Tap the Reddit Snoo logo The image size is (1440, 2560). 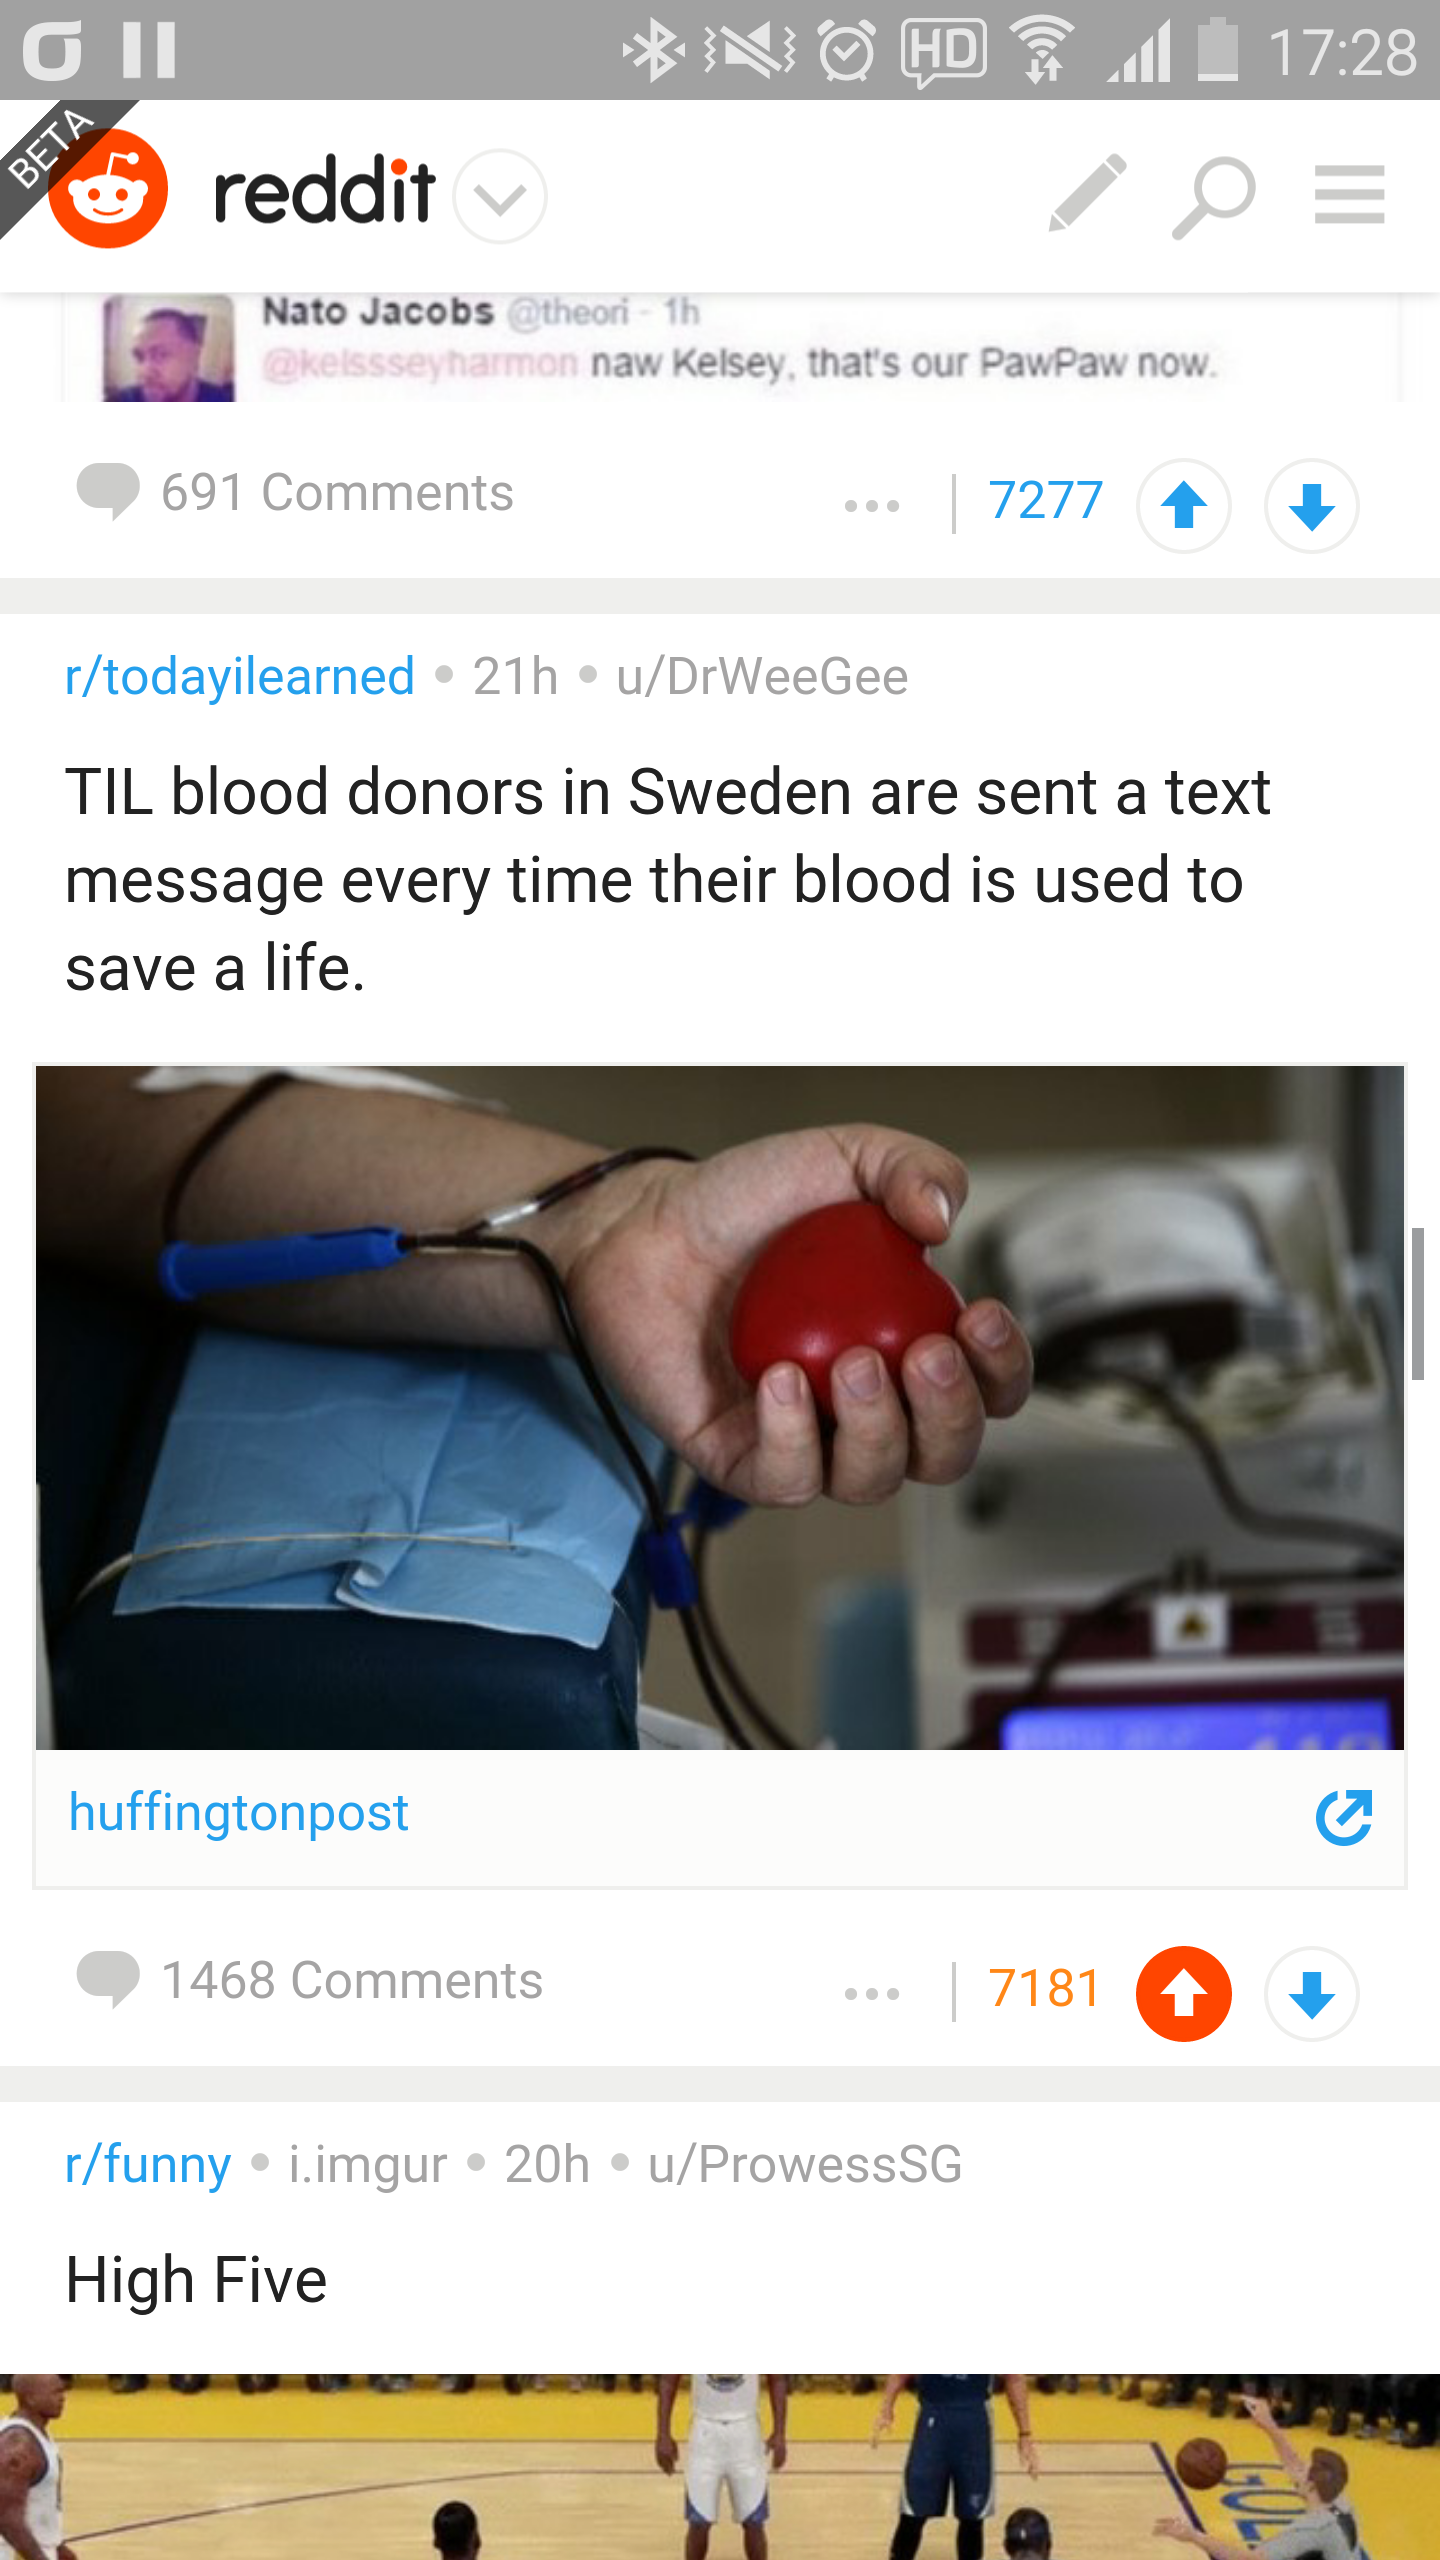point(108,188)
